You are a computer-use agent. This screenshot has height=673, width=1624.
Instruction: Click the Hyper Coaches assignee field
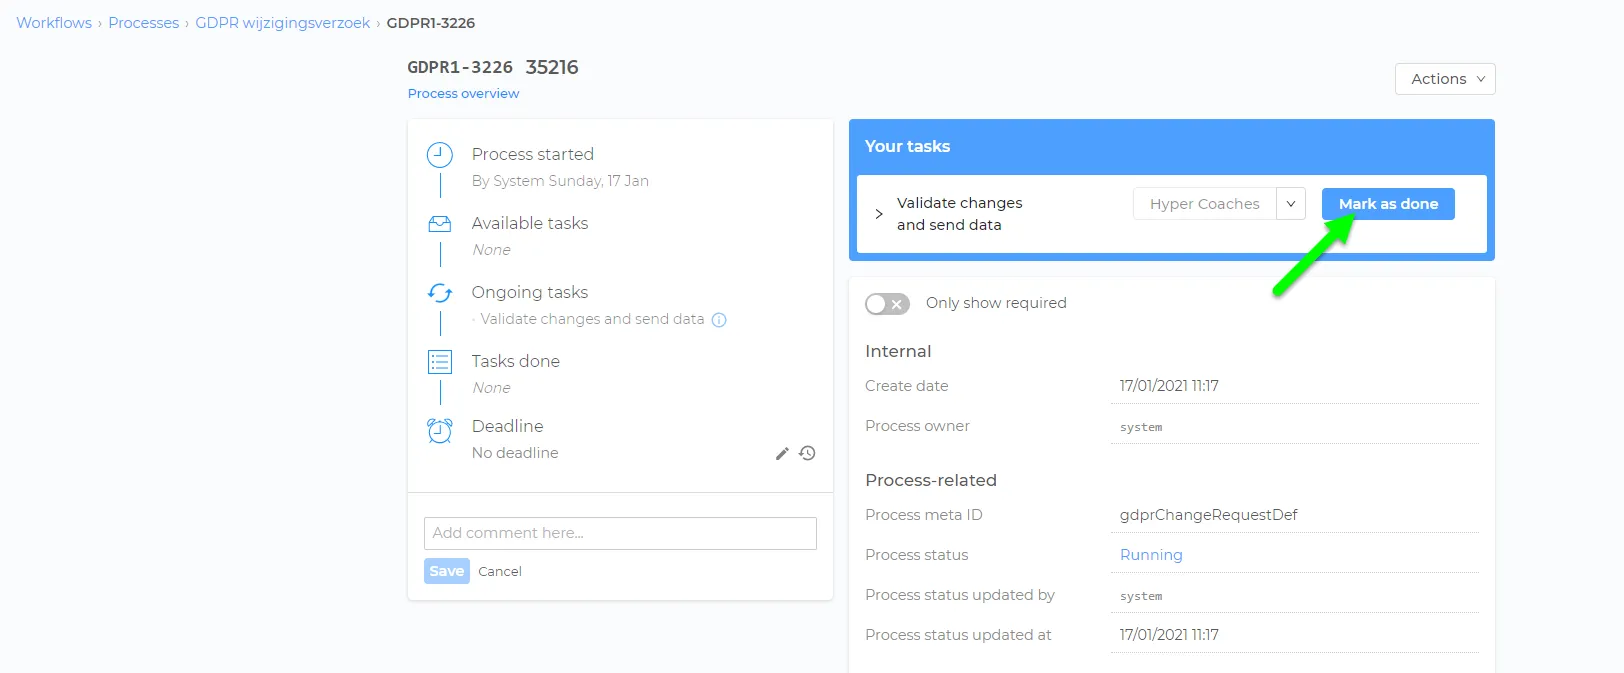pyautogui.click(x=1205, y=204)
